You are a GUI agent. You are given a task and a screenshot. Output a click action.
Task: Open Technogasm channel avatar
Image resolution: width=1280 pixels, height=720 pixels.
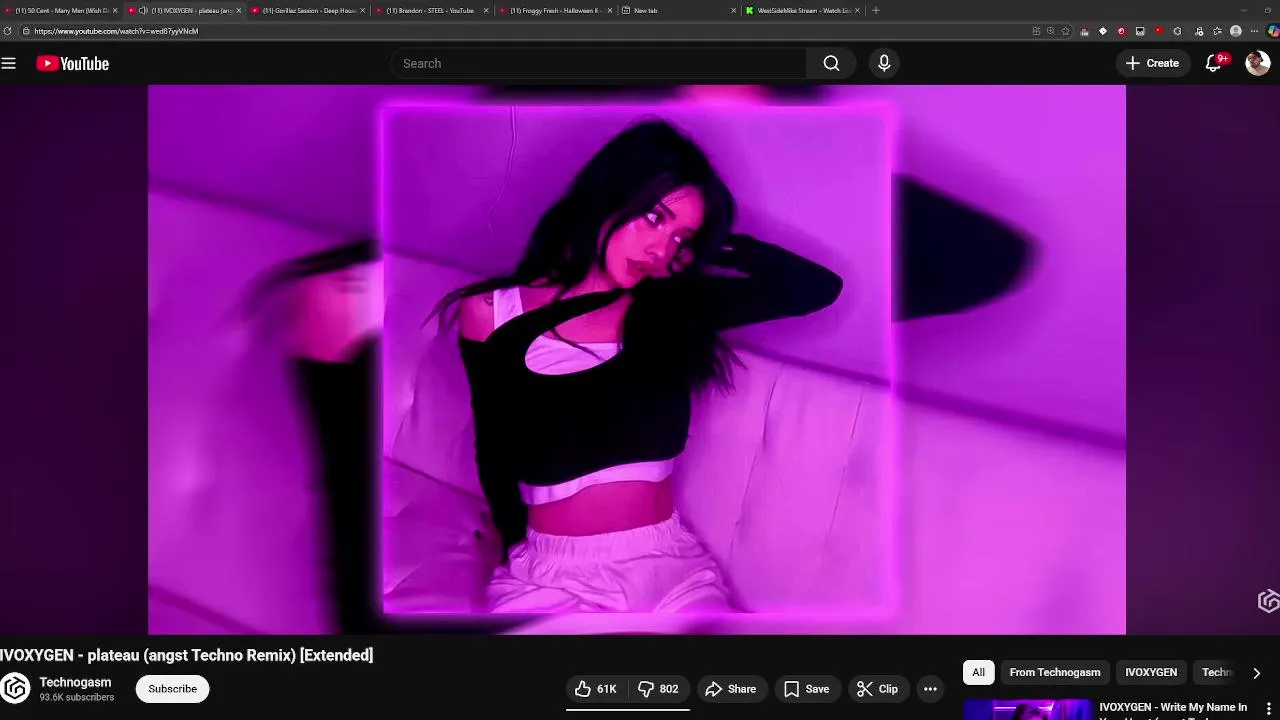pos(15,688)
